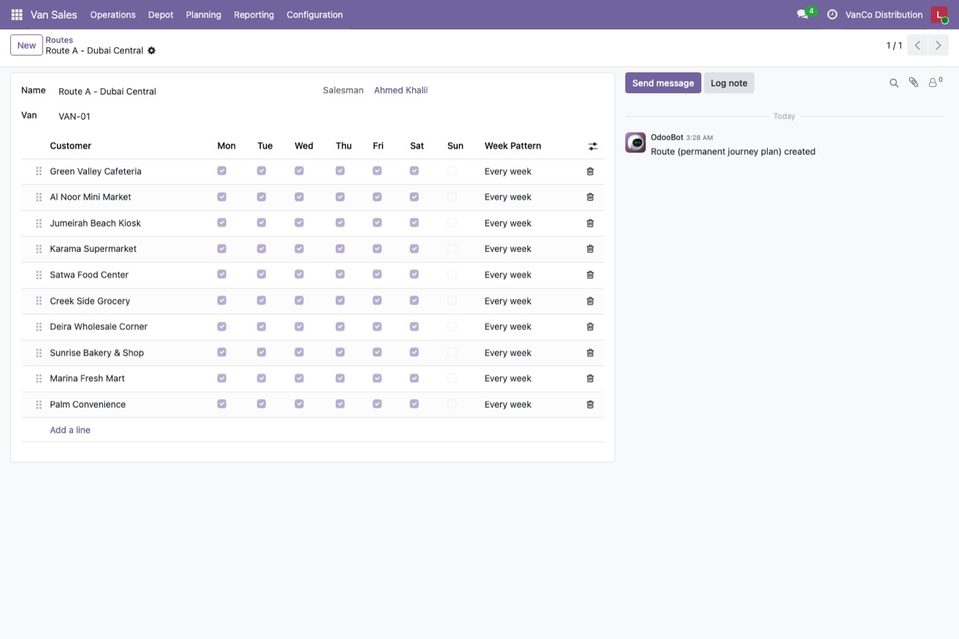Go to next record arrow
Viewport: 959px width, 639px height.
(x=938, y=45)
